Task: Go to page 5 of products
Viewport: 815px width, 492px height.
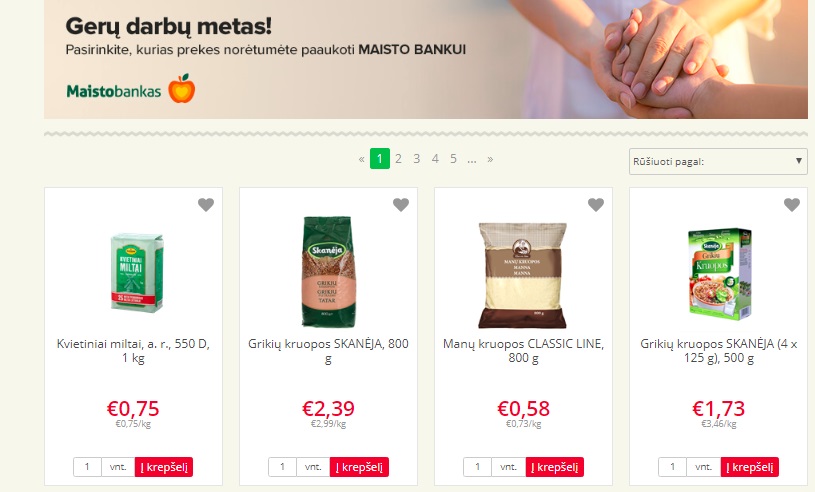Action: click(x=453, y=158)
